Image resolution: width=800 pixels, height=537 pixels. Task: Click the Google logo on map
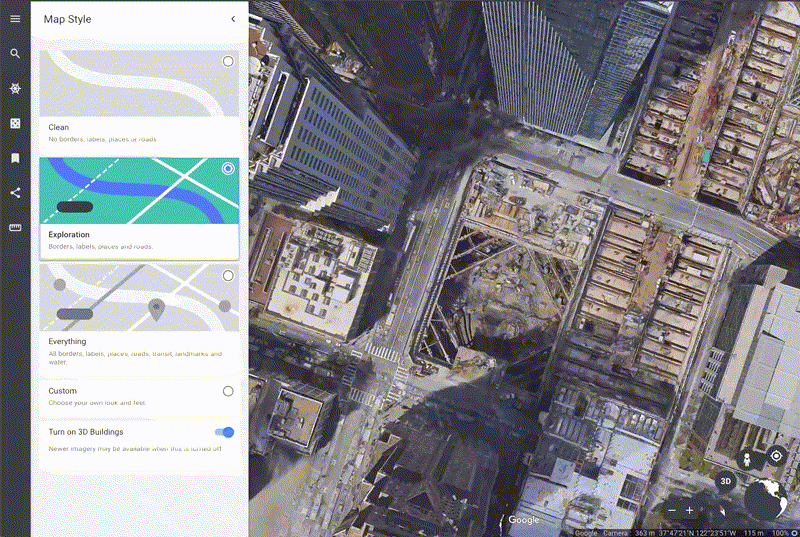[x=523, y=520]
